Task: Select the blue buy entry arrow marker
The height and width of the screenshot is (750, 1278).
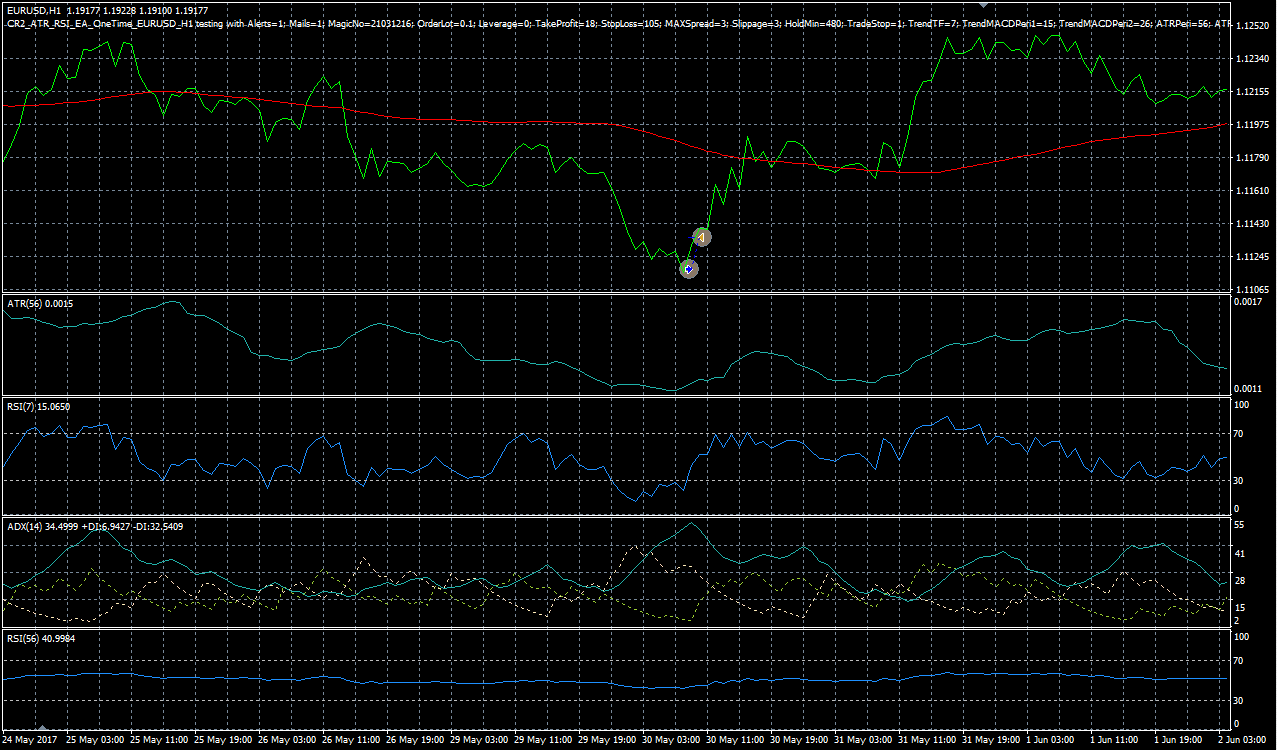Action: point(688,269)
